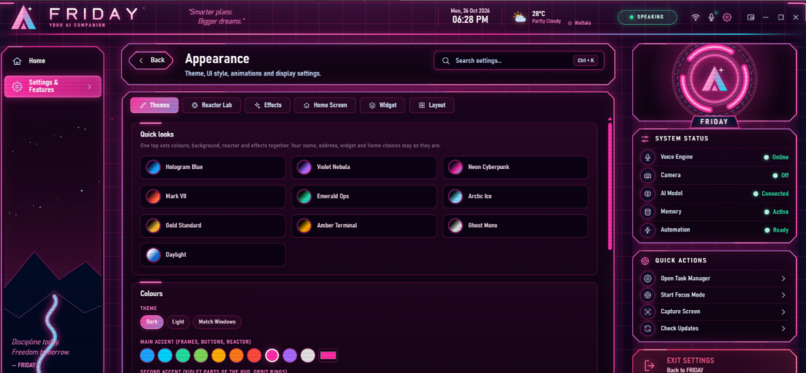Image resolution: width=806 pixels, height=373 pixels.
Task: Apply the Arctic Ice quick look
Action: coord(516,196)
